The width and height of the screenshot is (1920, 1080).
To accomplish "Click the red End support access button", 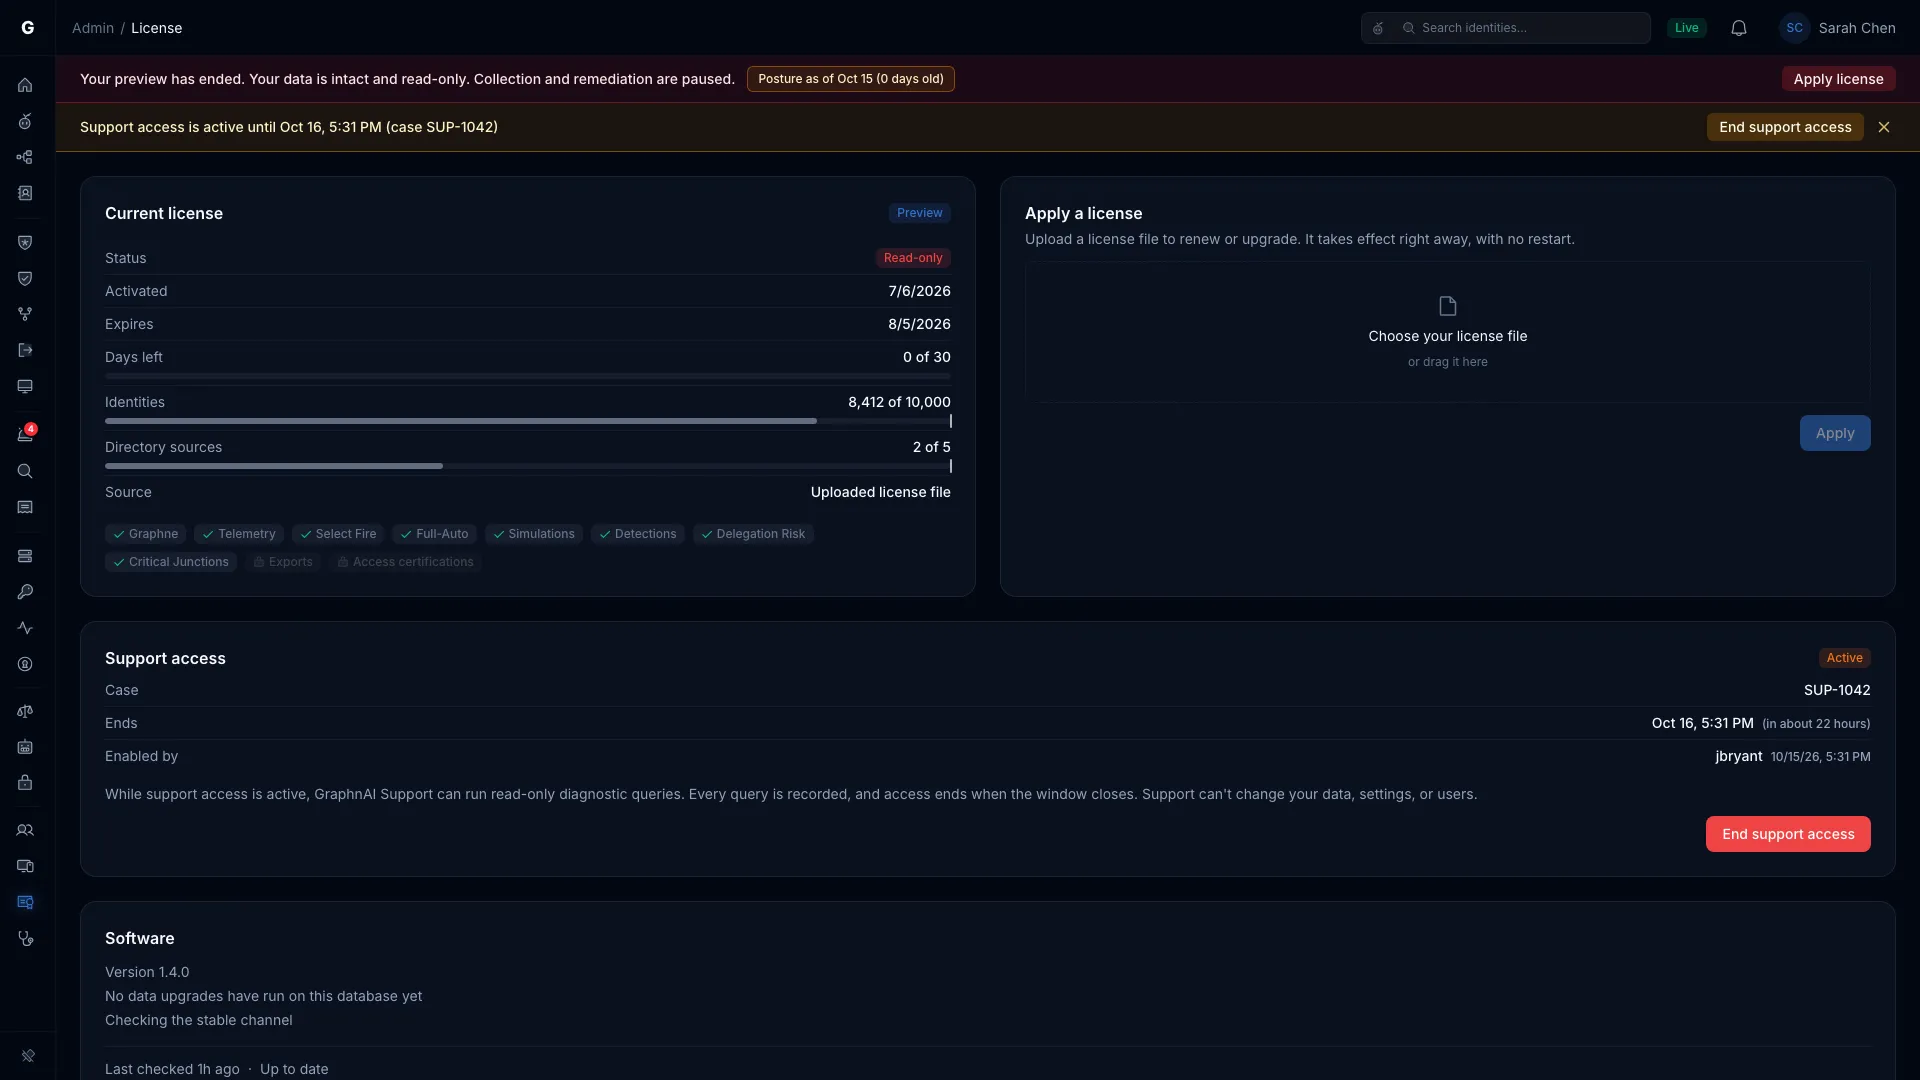I will pos(1788,834).
